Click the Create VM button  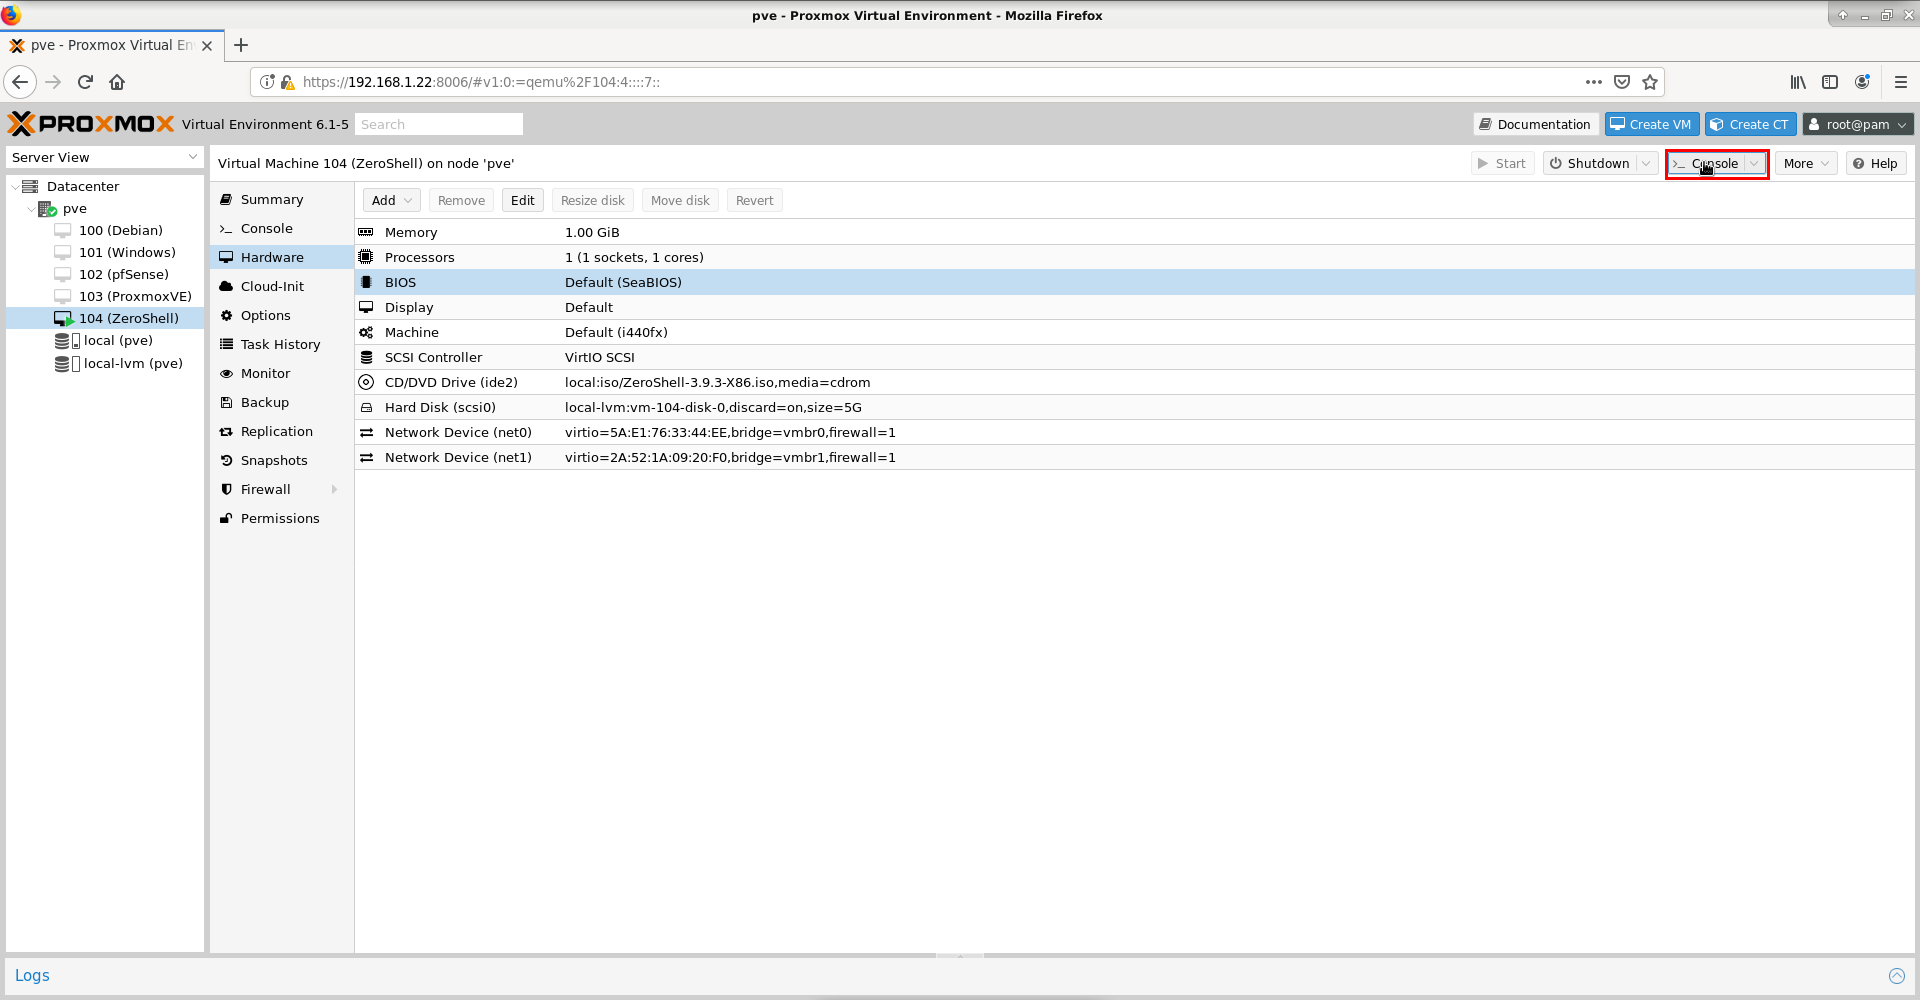[x=1651, y=124]
